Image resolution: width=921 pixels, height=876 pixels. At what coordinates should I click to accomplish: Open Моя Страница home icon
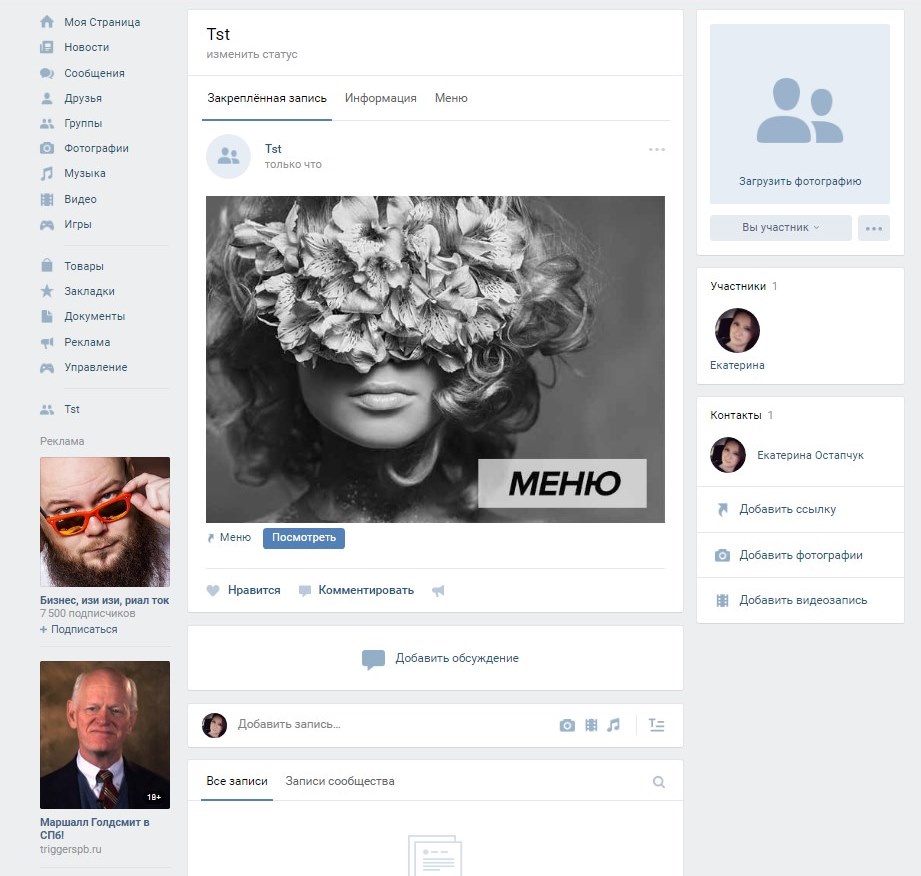coord(47,22)
